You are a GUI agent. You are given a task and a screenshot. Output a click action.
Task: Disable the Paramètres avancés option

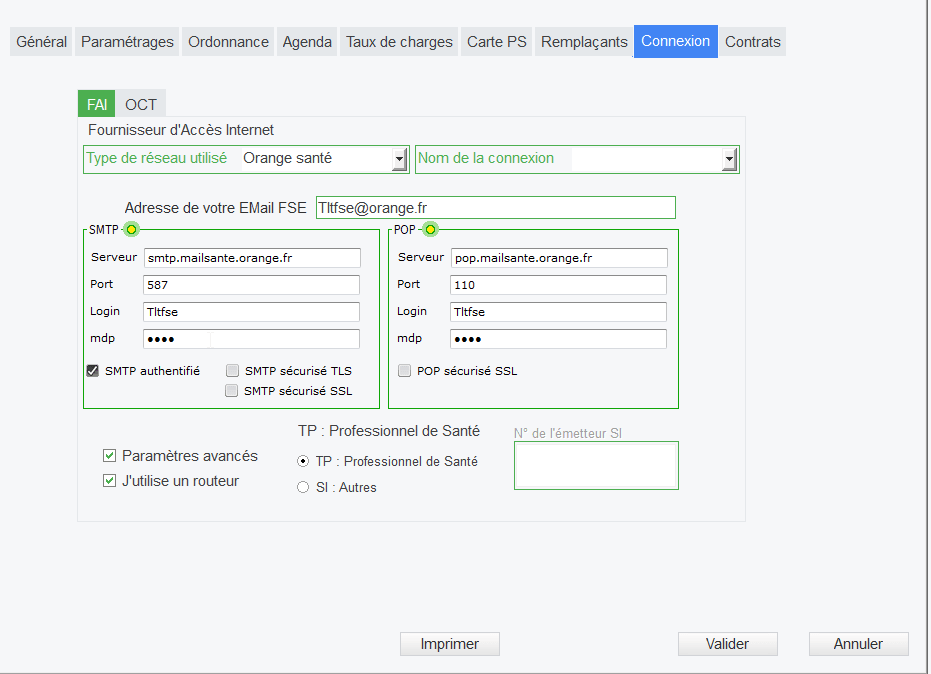click(110, 456)
